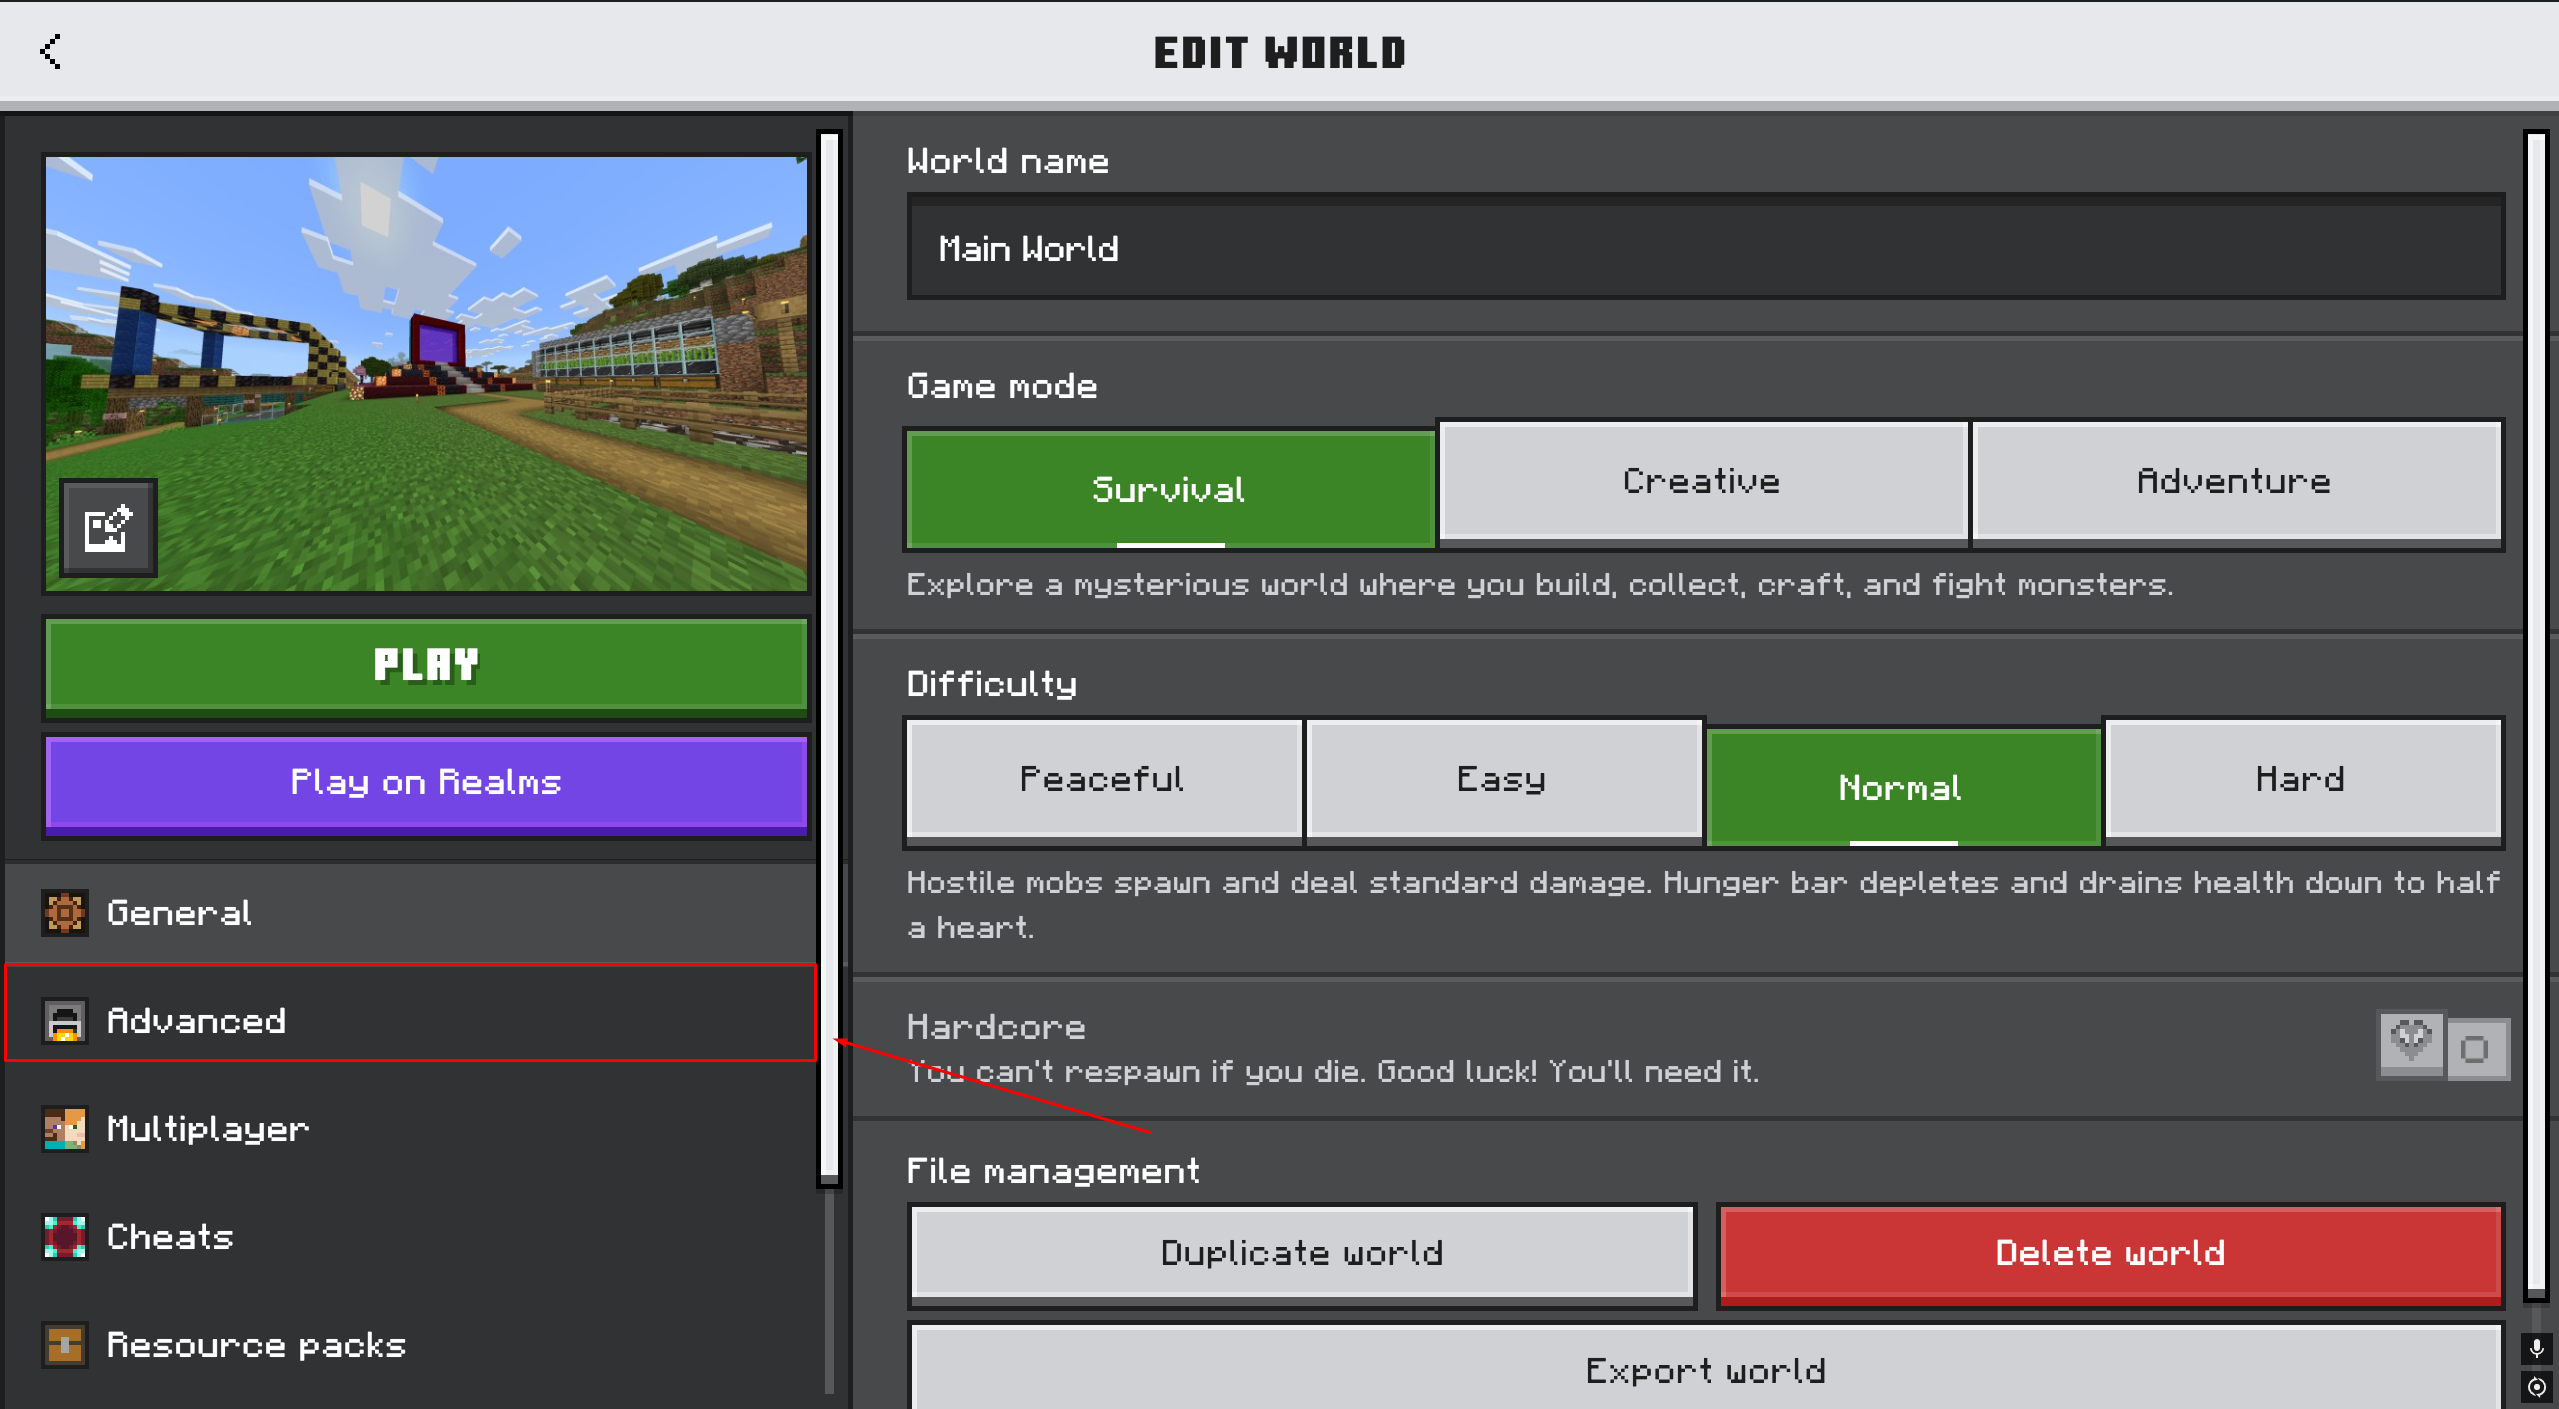The height and width of the screenshot is (1409, 2559).
Task: Click the General gear icon
Action: (65, 913)
